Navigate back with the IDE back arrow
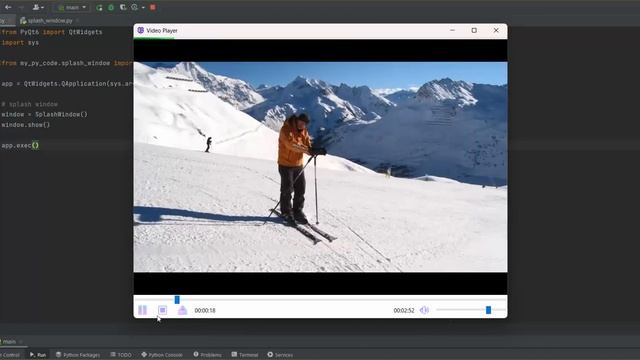Viewport: 640px width, 360px height. [8, 7]
